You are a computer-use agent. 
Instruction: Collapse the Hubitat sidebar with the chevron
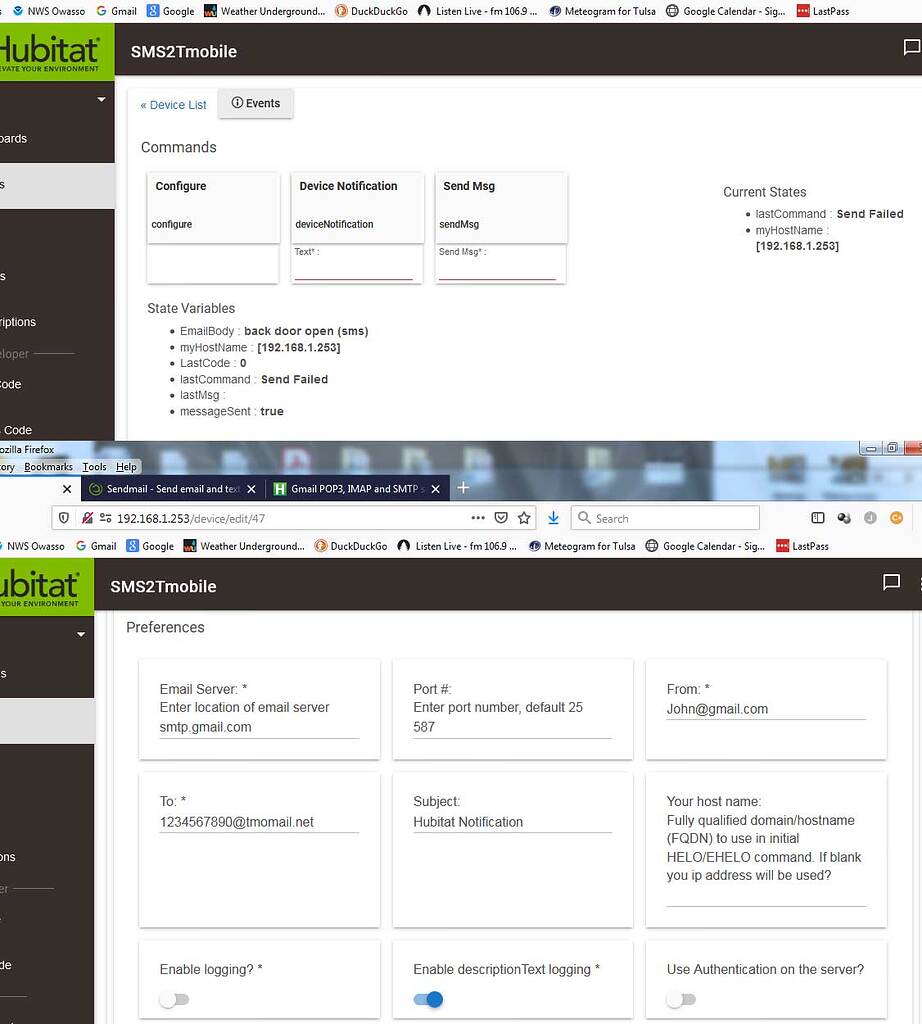point(99,100)
